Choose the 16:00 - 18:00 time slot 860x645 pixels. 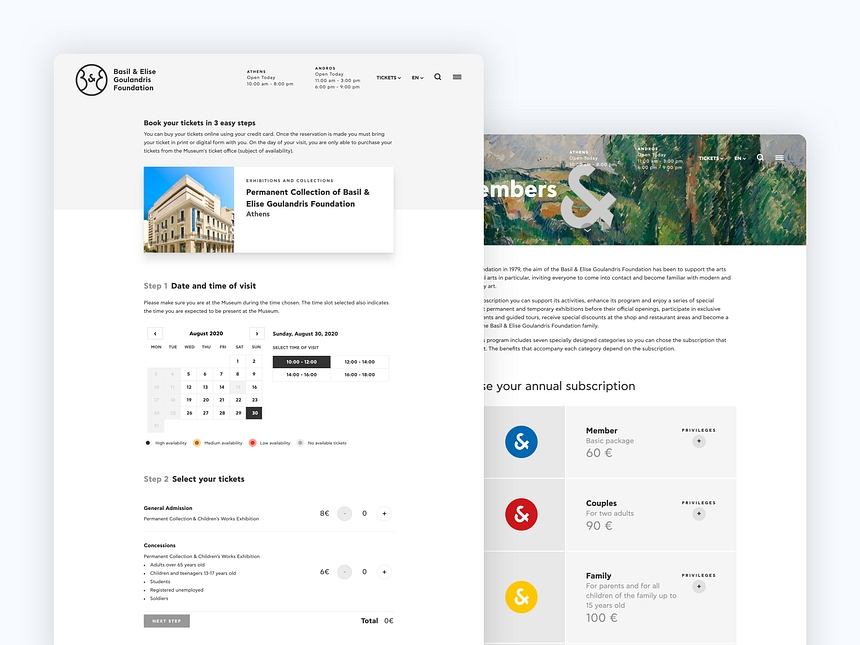coord(359,374)
